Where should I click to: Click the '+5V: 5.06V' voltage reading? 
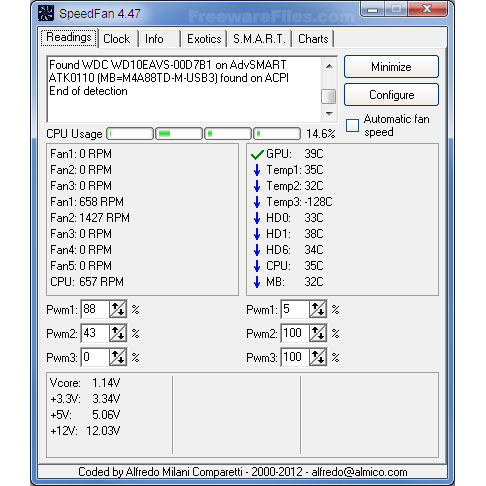tap(85, 415)
